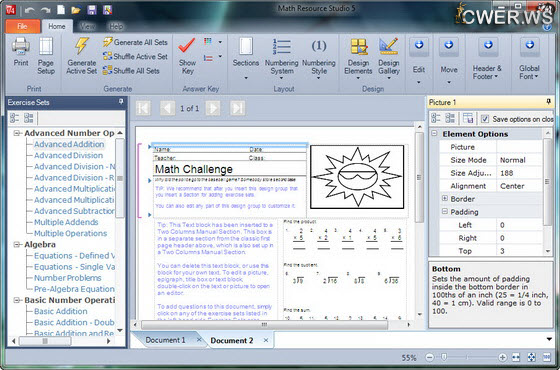This screenshot has width=560, height=370.
Task: Click the Print printer icon
Action: pyautogui.click(x=21, y=53)
